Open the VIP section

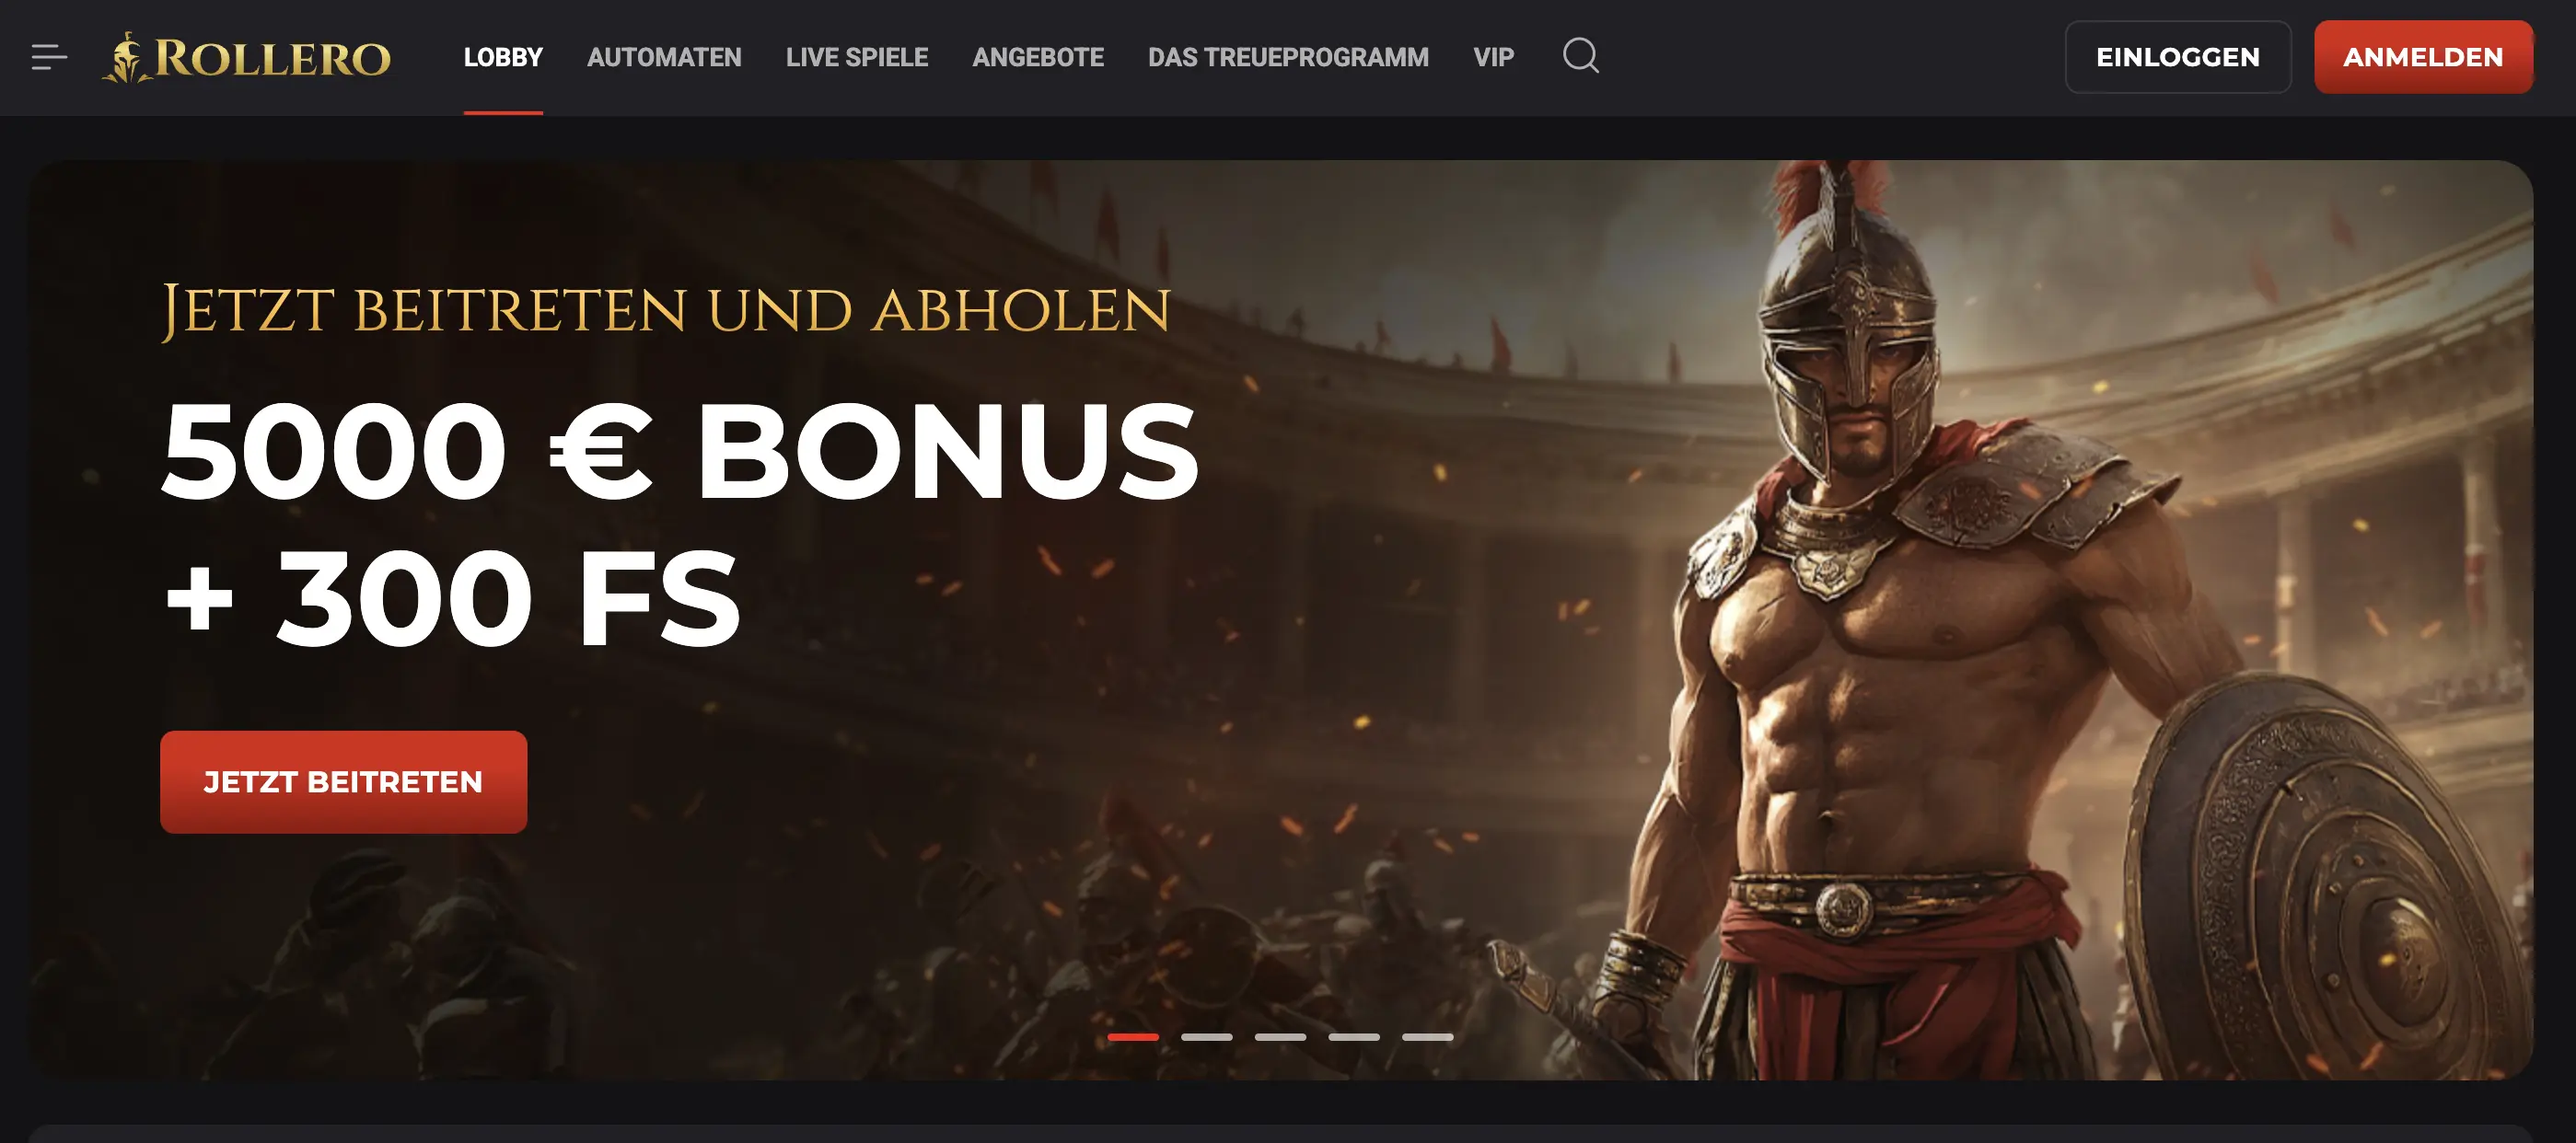(x=1493, y=57)
